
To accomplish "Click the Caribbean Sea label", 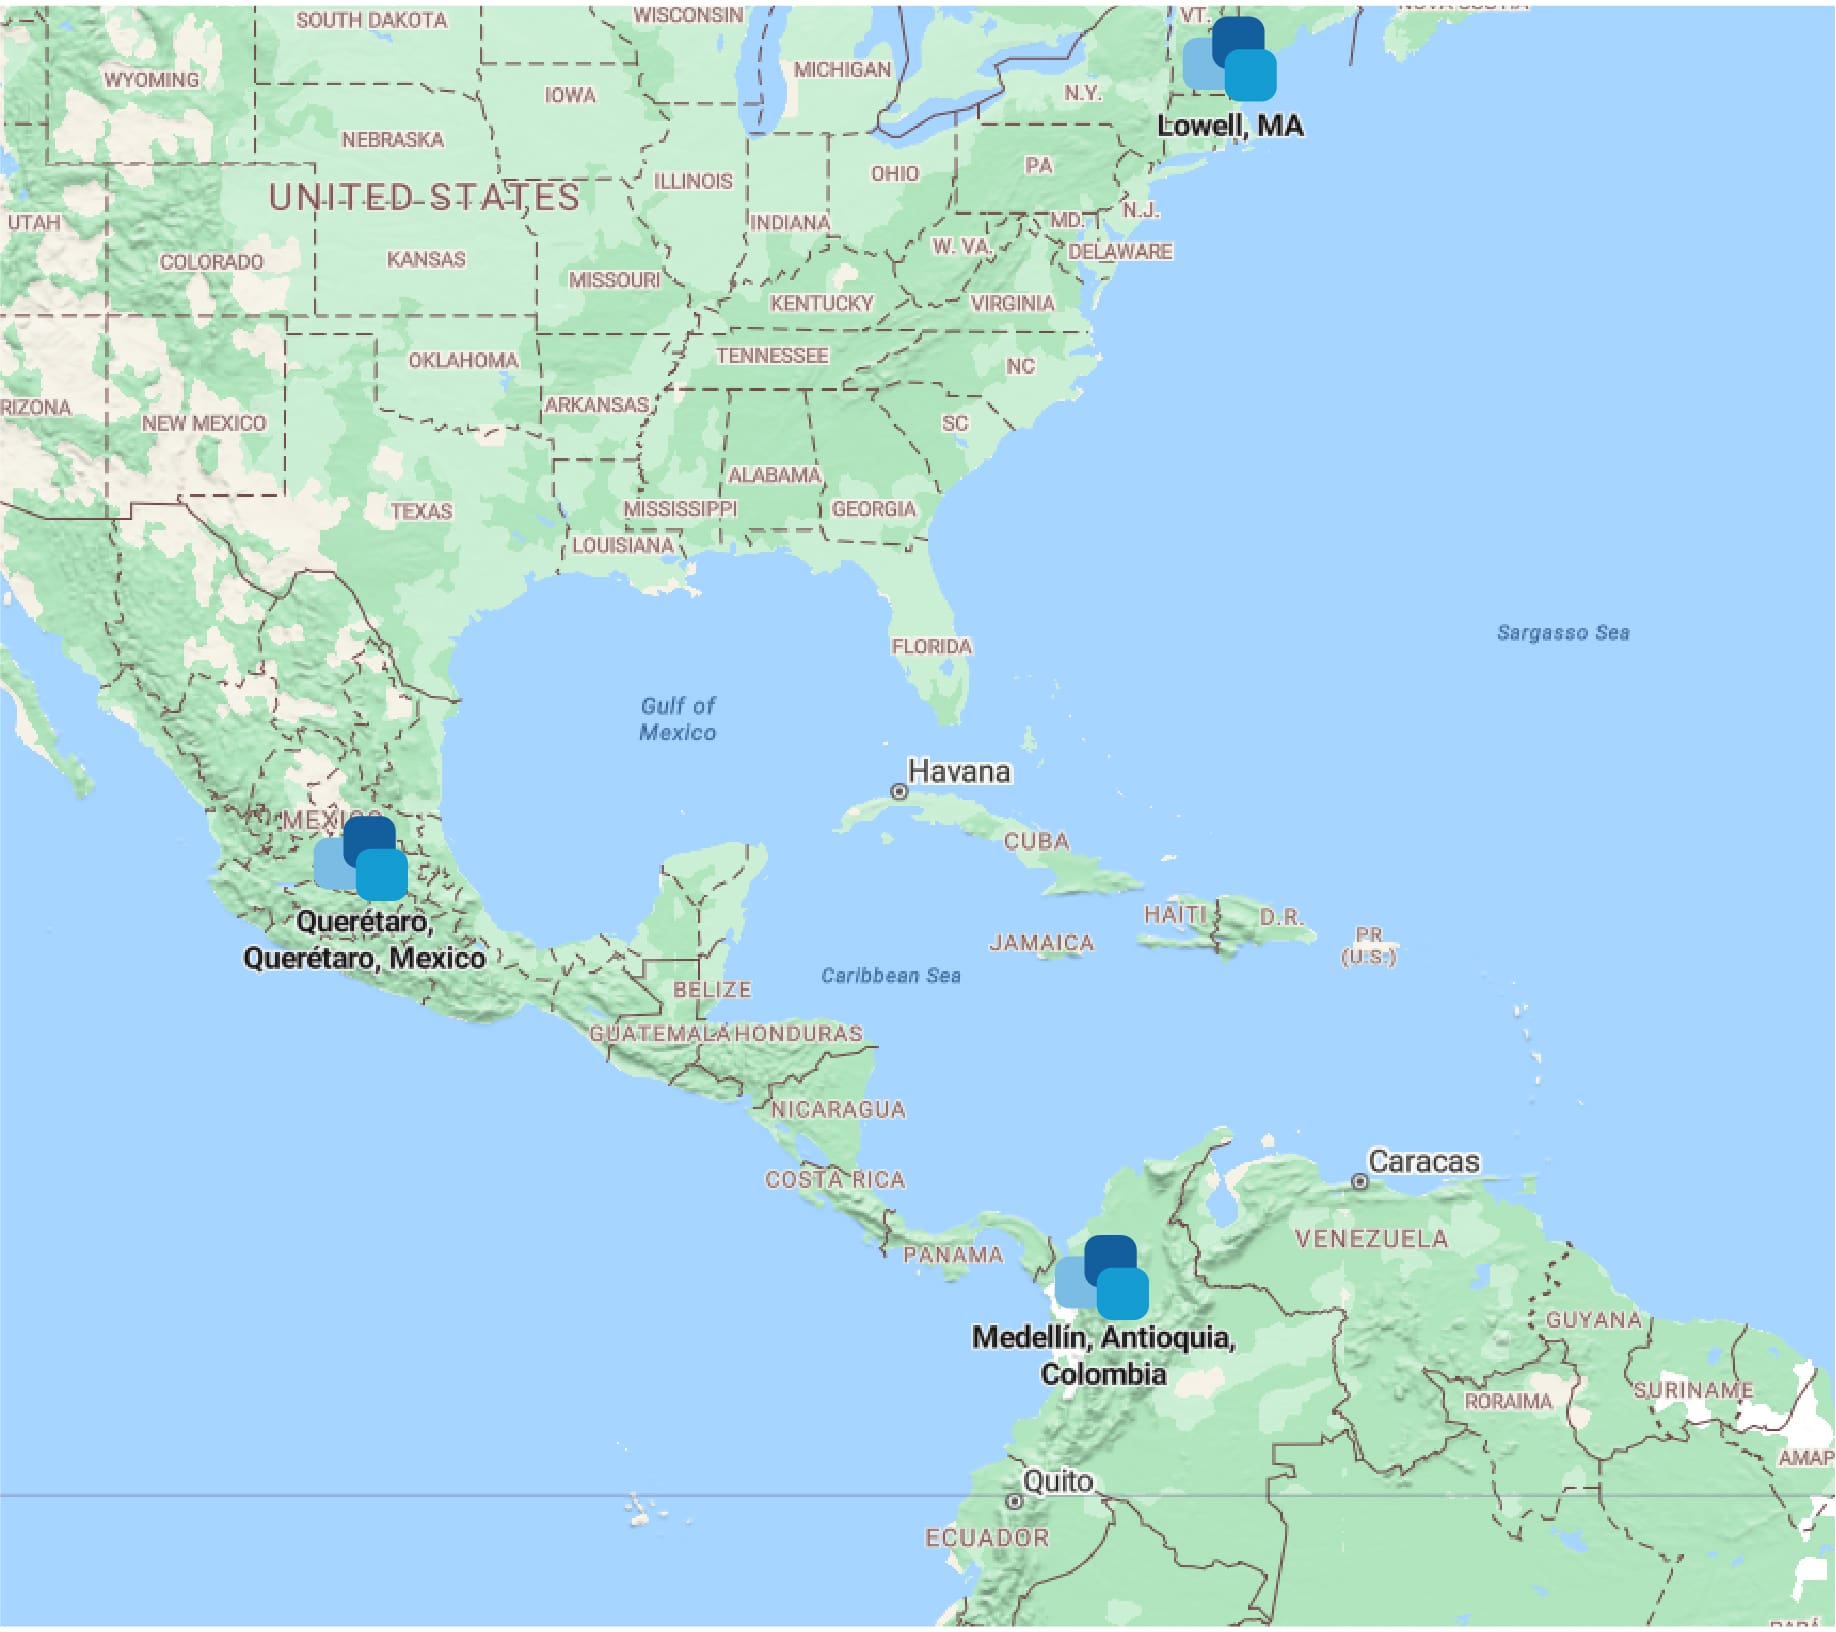I will 890,976.
